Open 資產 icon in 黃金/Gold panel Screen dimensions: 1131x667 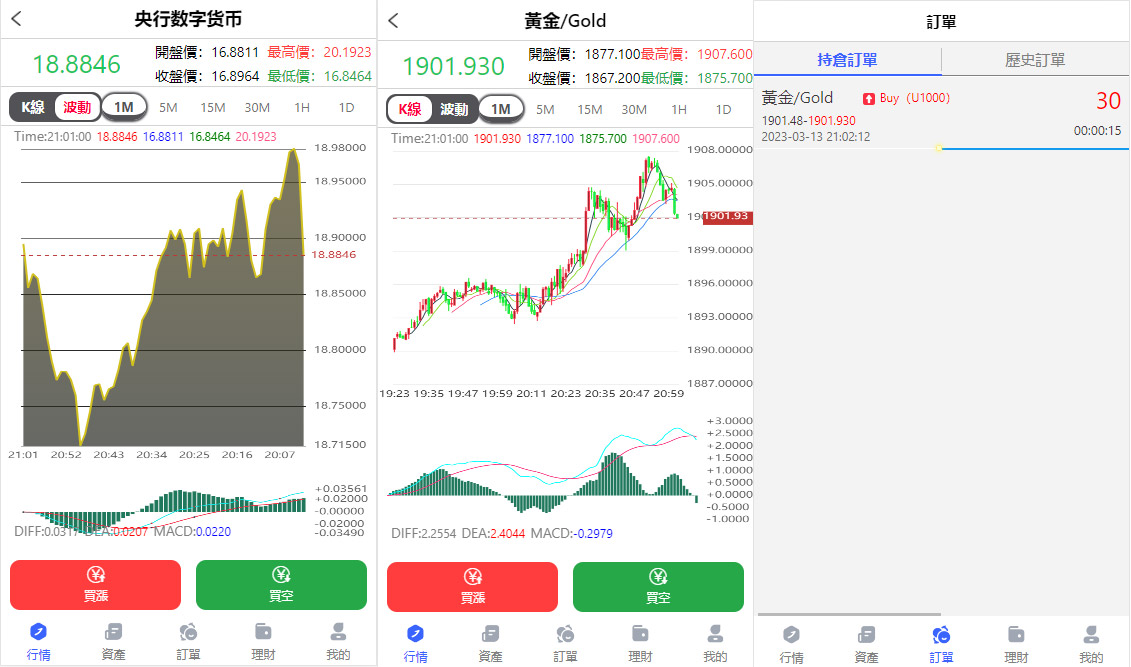click(x=490, y=634)
